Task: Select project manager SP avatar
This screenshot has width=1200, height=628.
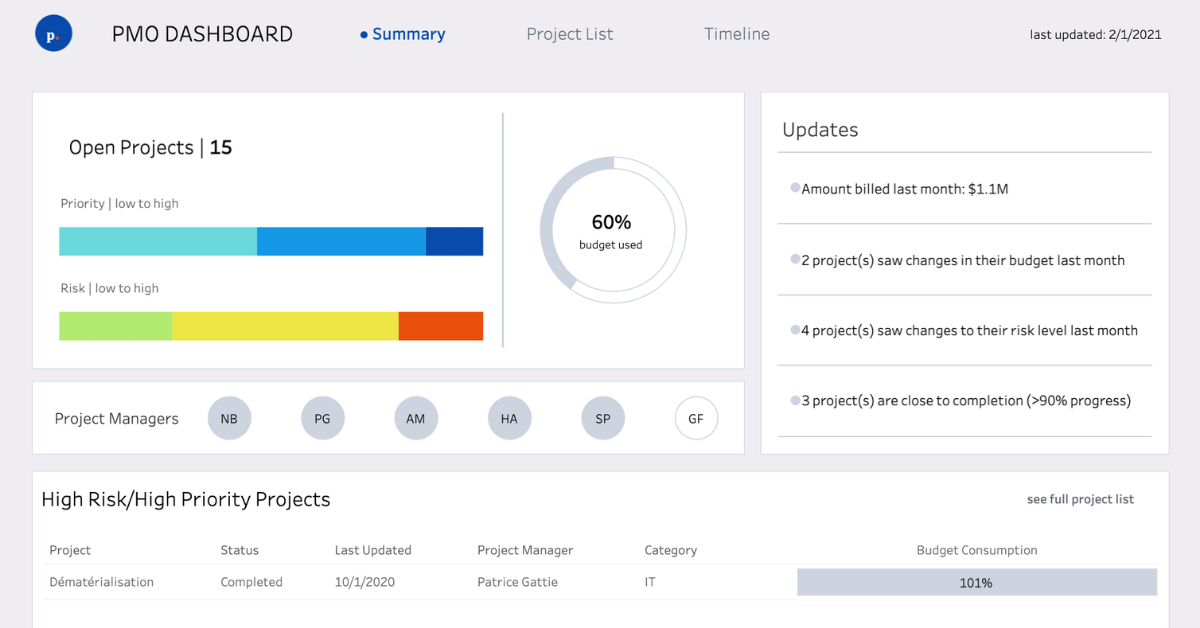Action: click(x=603, y=418)
